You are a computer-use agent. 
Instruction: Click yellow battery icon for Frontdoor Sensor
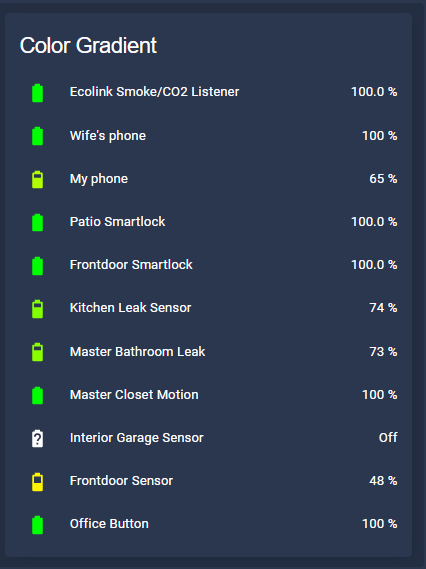click(37, 481)
